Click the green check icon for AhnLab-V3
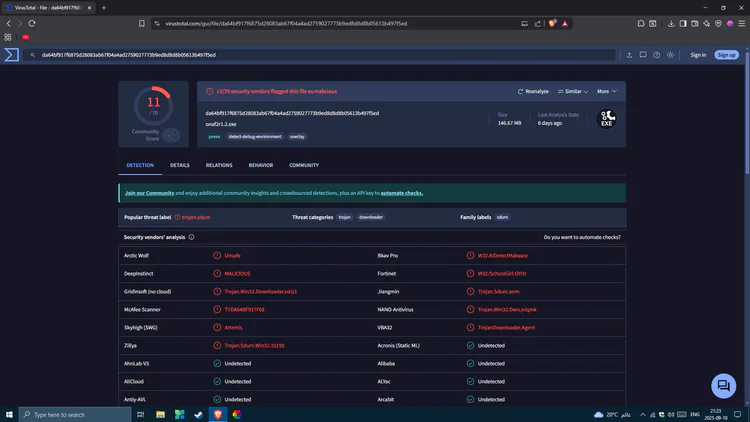Screen dimensions: 750x422 [x=217, y=364]
